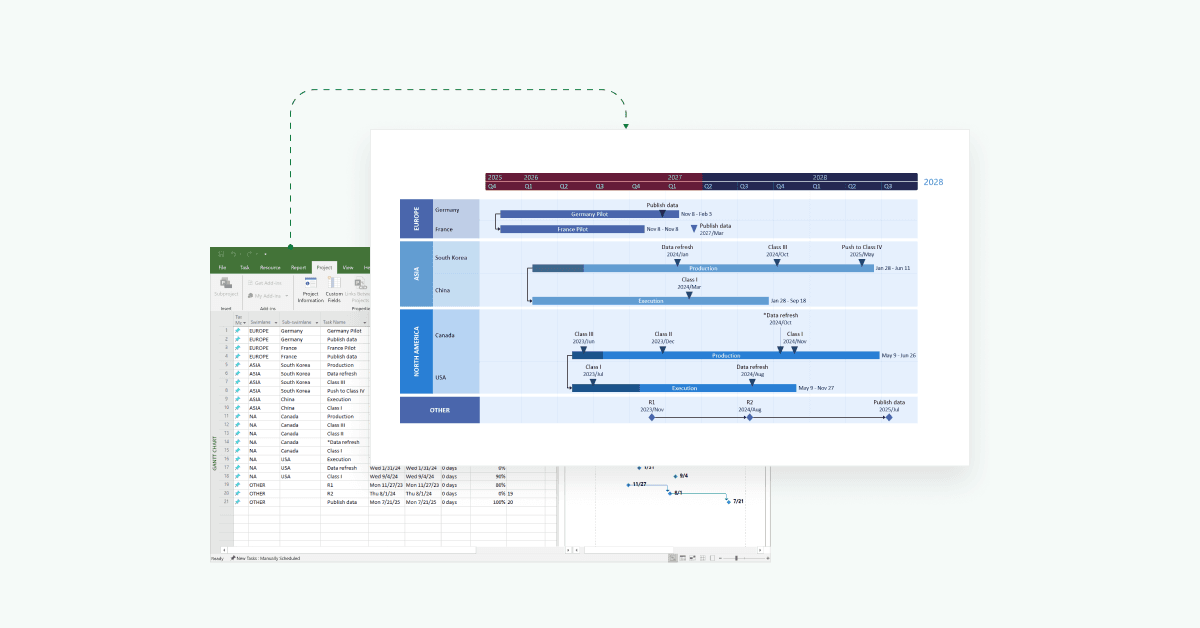This screenshot has height=628, width=1200.
Task: Open the Sub-swimlane column filter dropdown
Action: coord(316,322)
